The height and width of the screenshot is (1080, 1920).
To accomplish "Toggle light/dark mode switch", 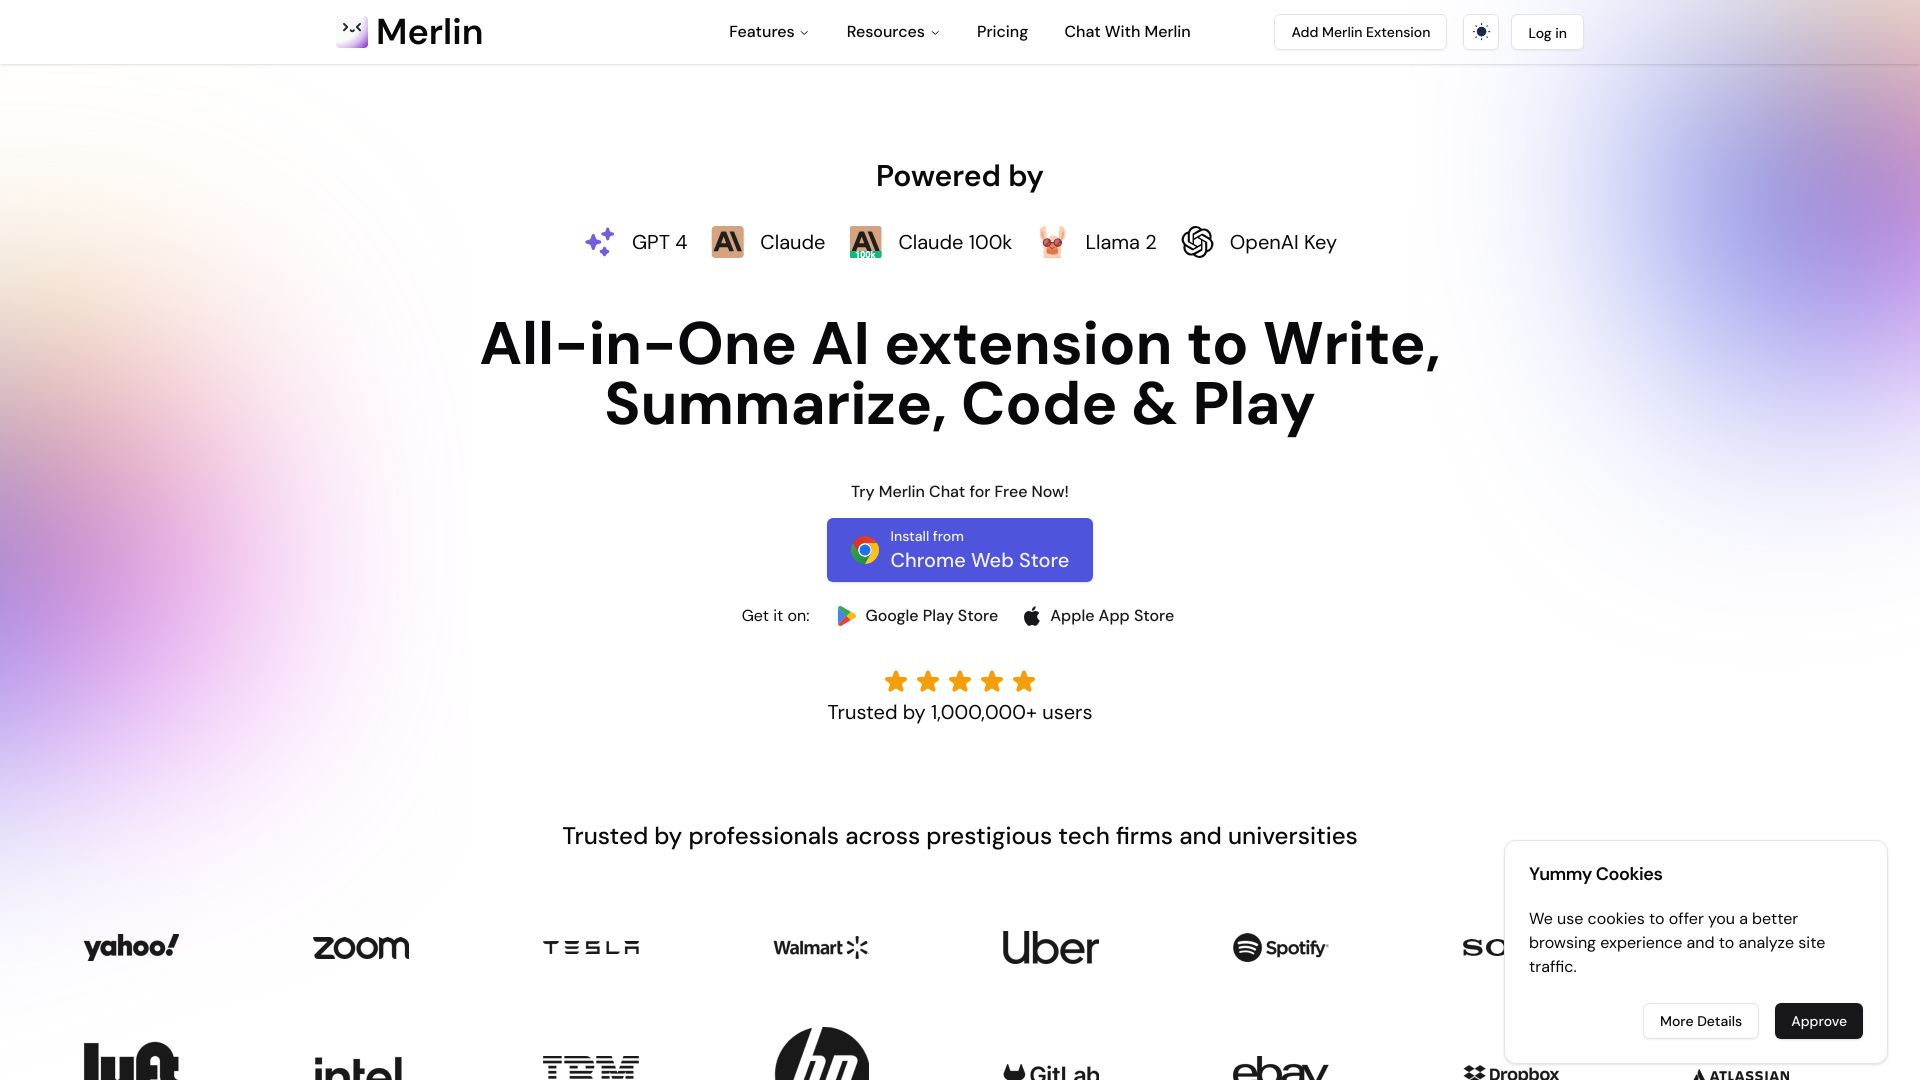I will point(1480,32).
